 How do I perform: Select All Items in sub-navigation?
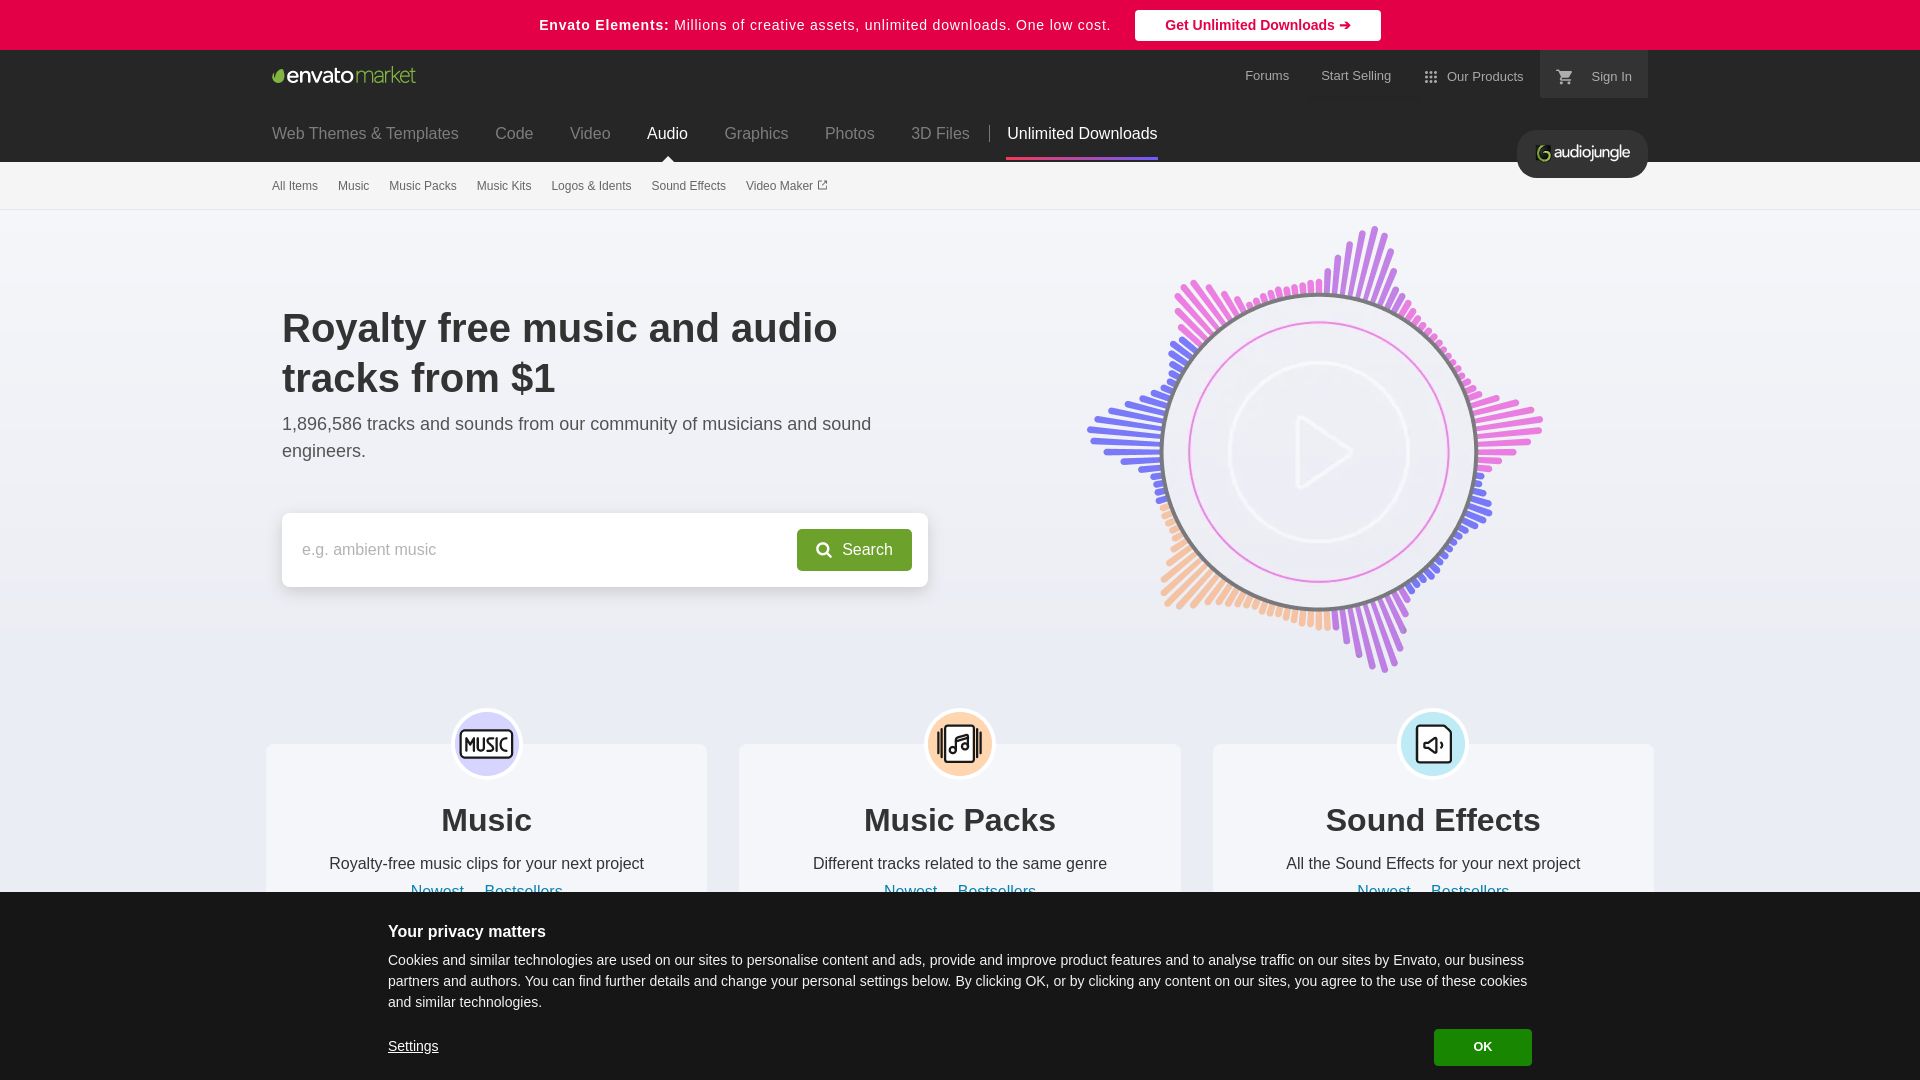point(295,186)
